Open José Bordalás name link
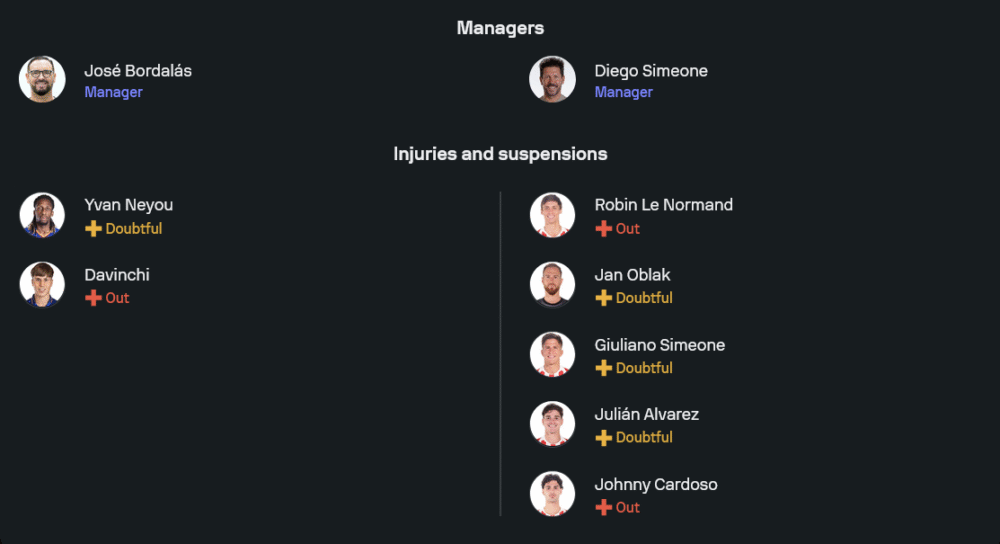Viewport: 1000px width, 544px height. coord(138,71)
